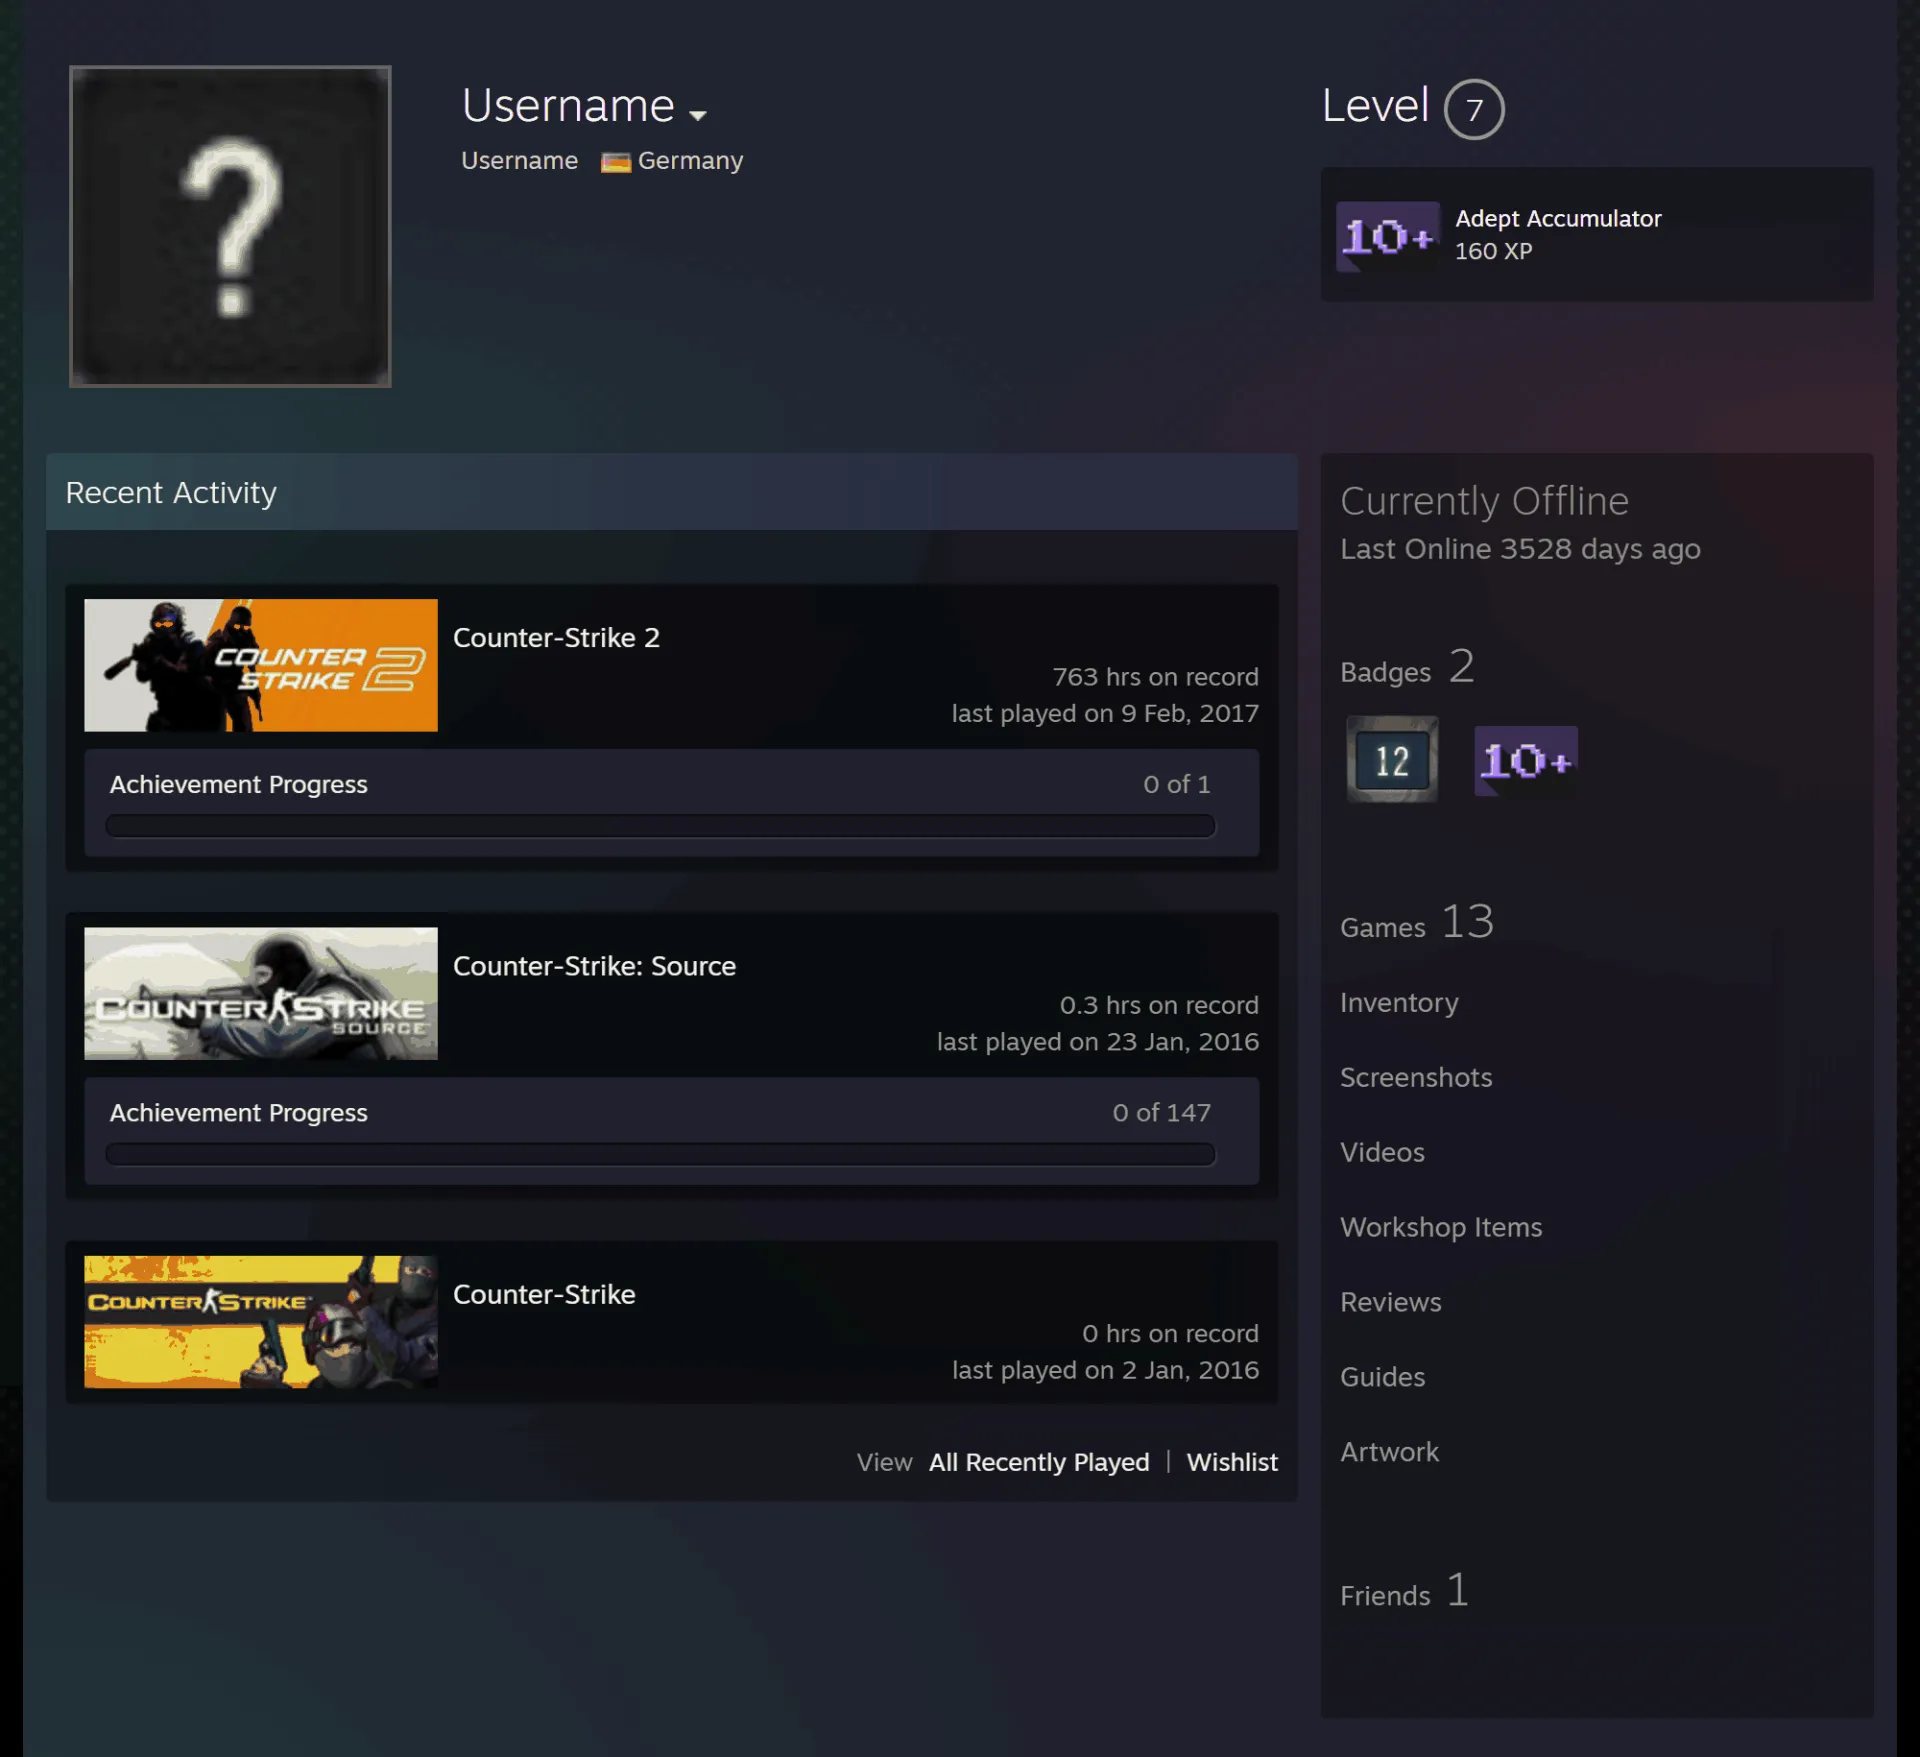The image size is (1920, 1757).
Task: Open the Counter-Strike: Source title link
Action: 594,966
